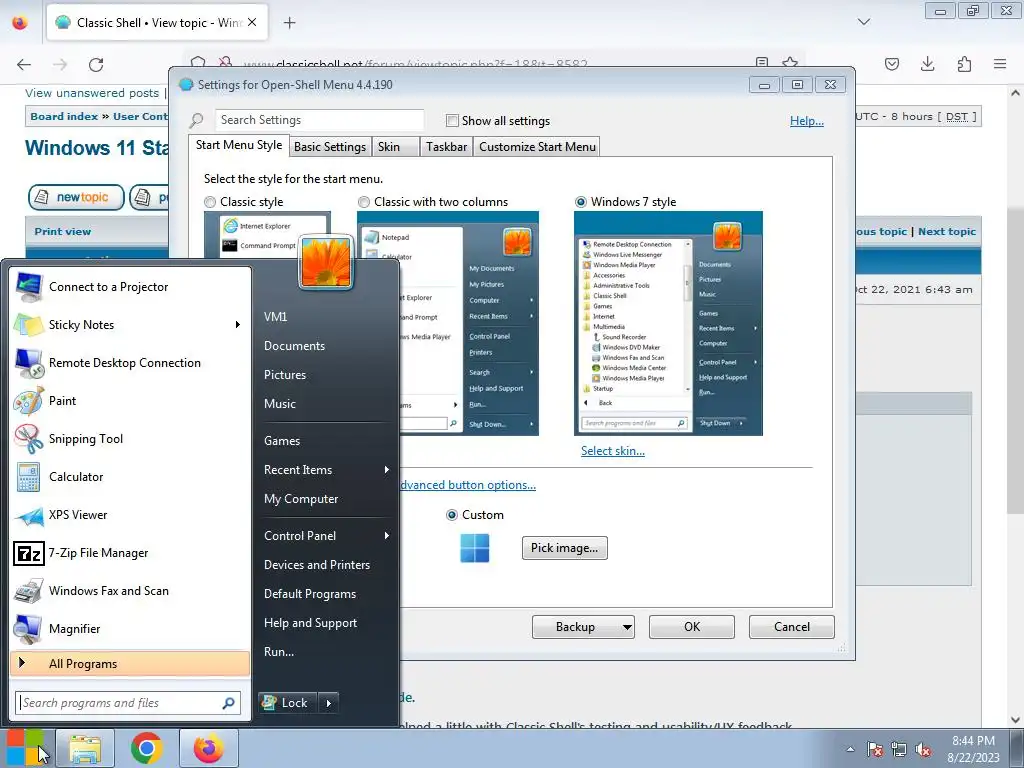Click the start menu search magnifier icon

click(x=229, y=703)
